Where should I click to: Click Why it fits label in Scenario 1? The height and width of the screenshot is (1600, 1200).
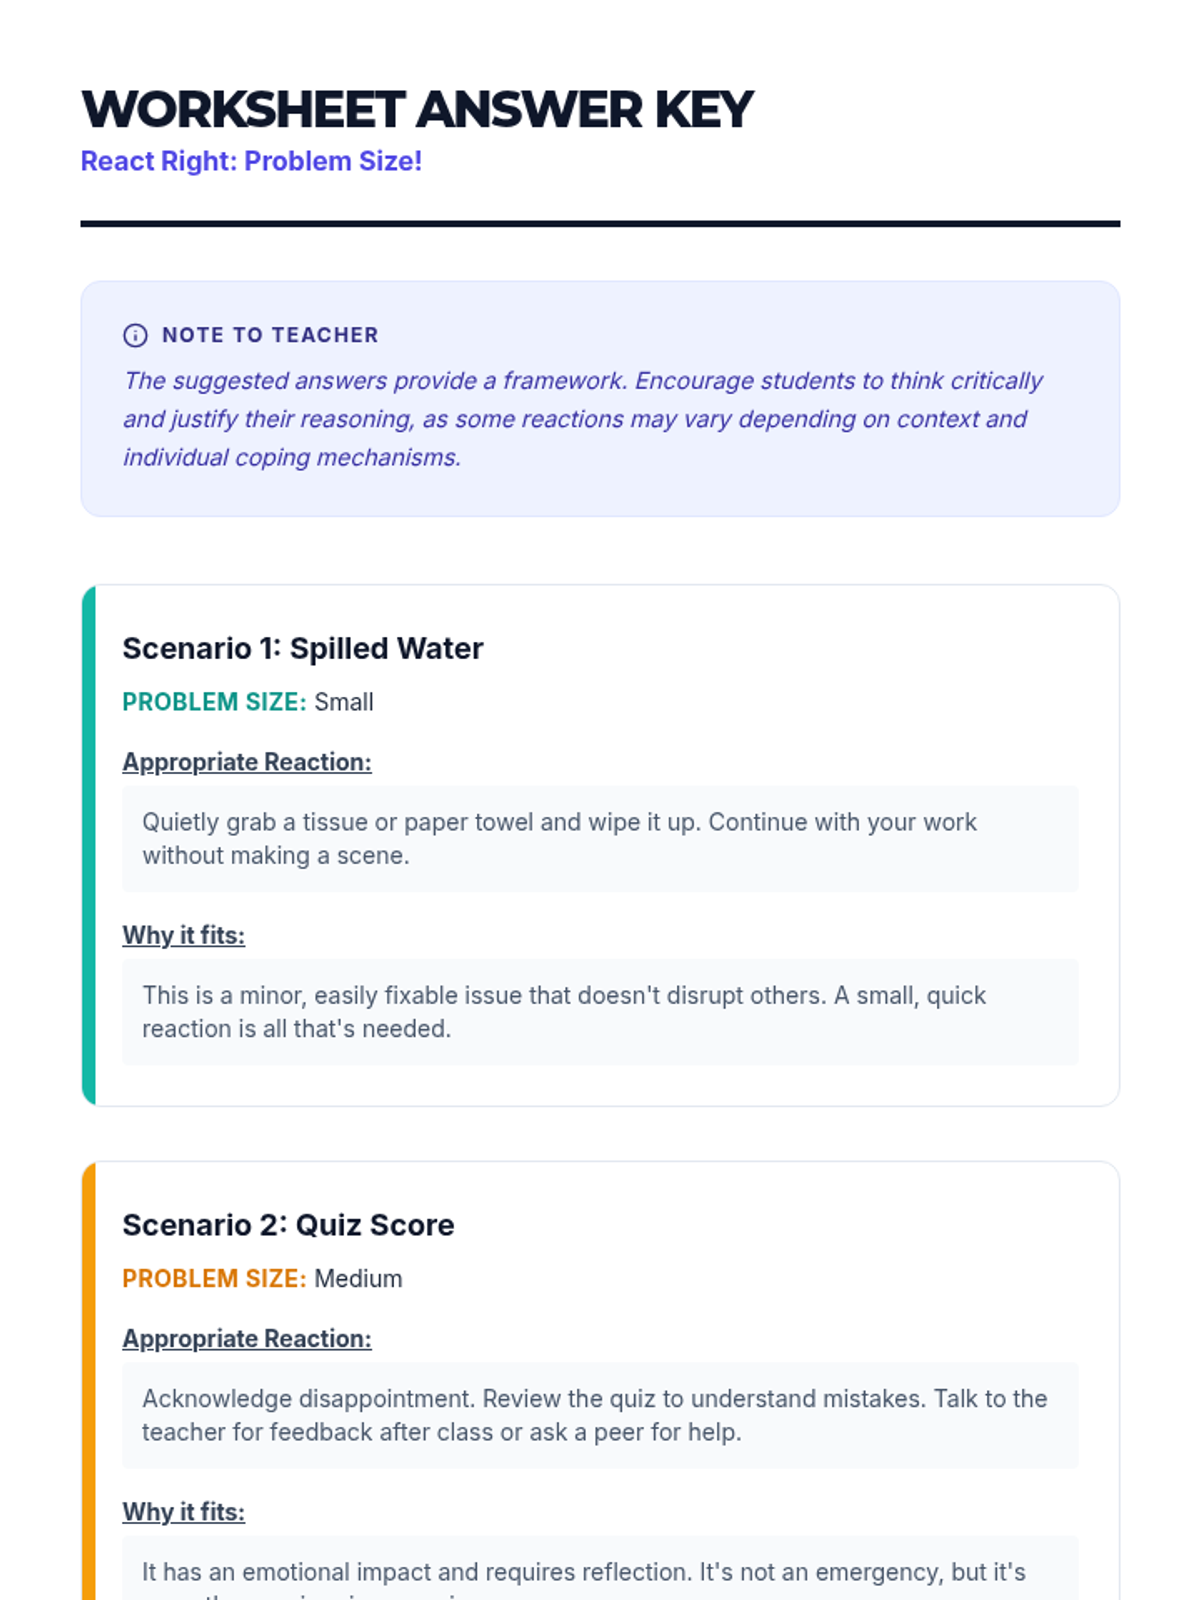point(184,935)
